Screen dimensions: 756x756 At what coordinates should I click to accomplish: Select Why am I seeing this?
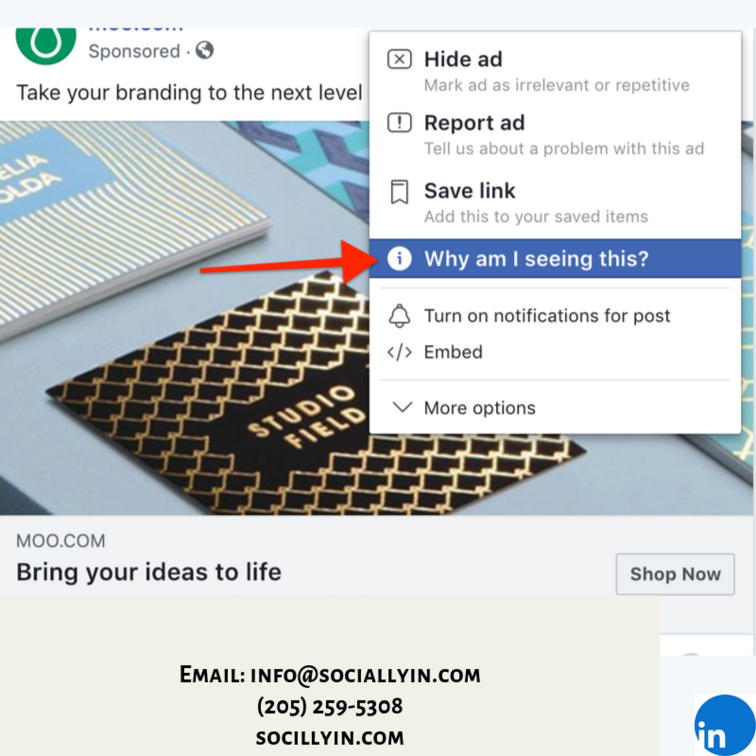555,258
